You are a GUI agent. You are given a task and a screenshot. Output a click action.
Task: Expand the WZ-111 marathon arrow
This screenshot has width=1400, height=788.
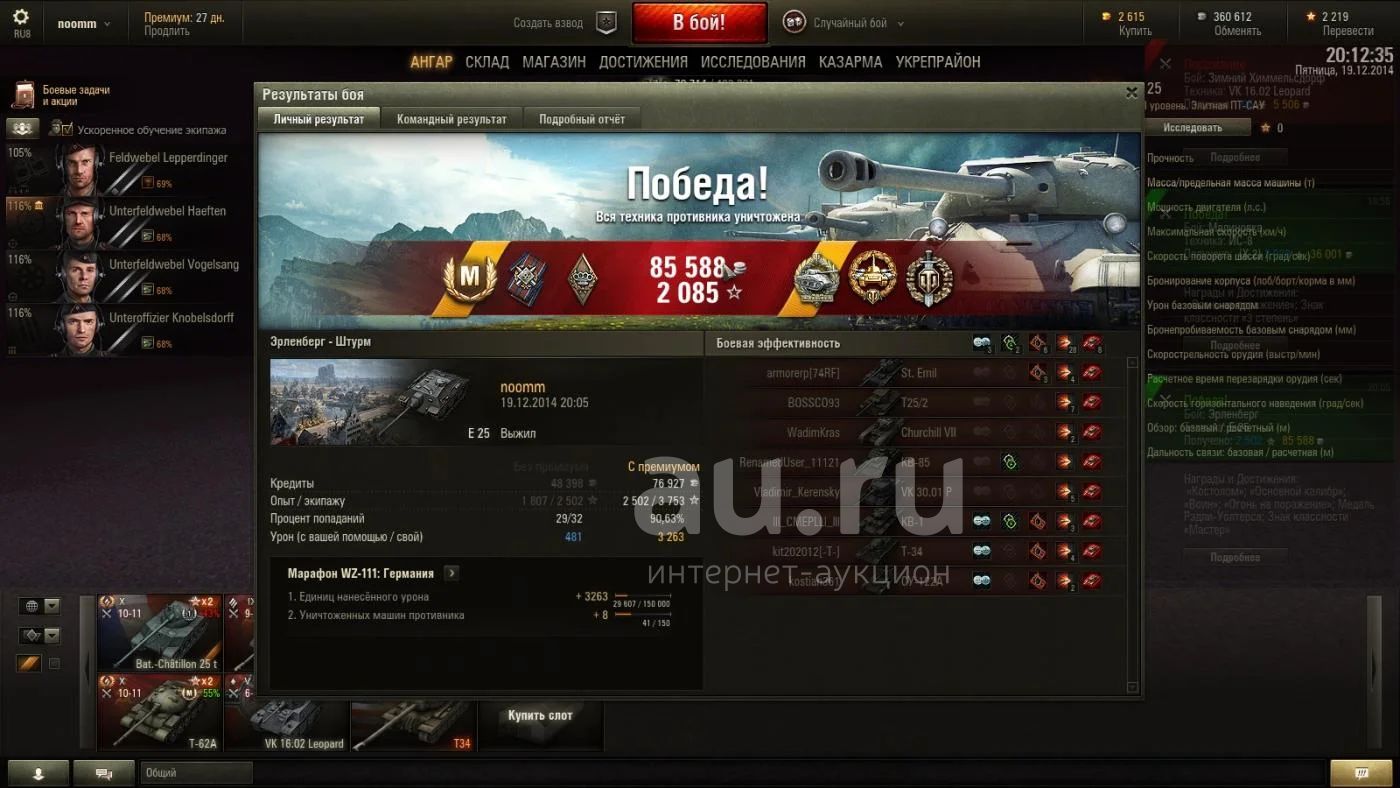[451, 573]
